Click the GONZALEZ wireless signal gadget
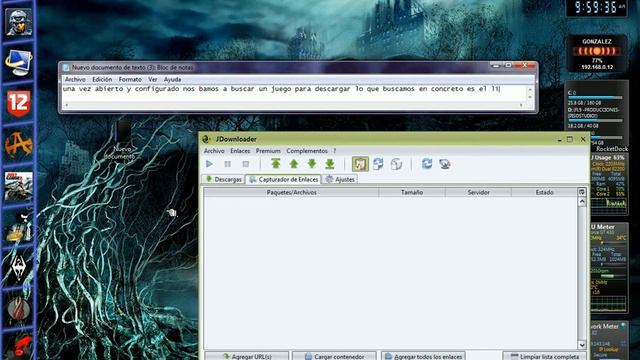640x360 pixels. pyautogui.click(x=596, y=53)
